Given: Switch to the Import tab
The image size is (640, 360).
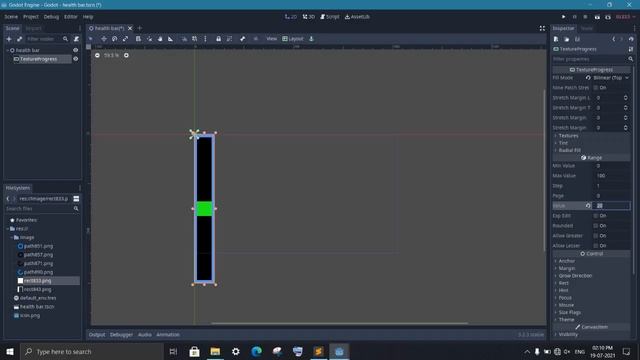Looking at the screenshot, I should pyautogui.click(x=33, y=28).
